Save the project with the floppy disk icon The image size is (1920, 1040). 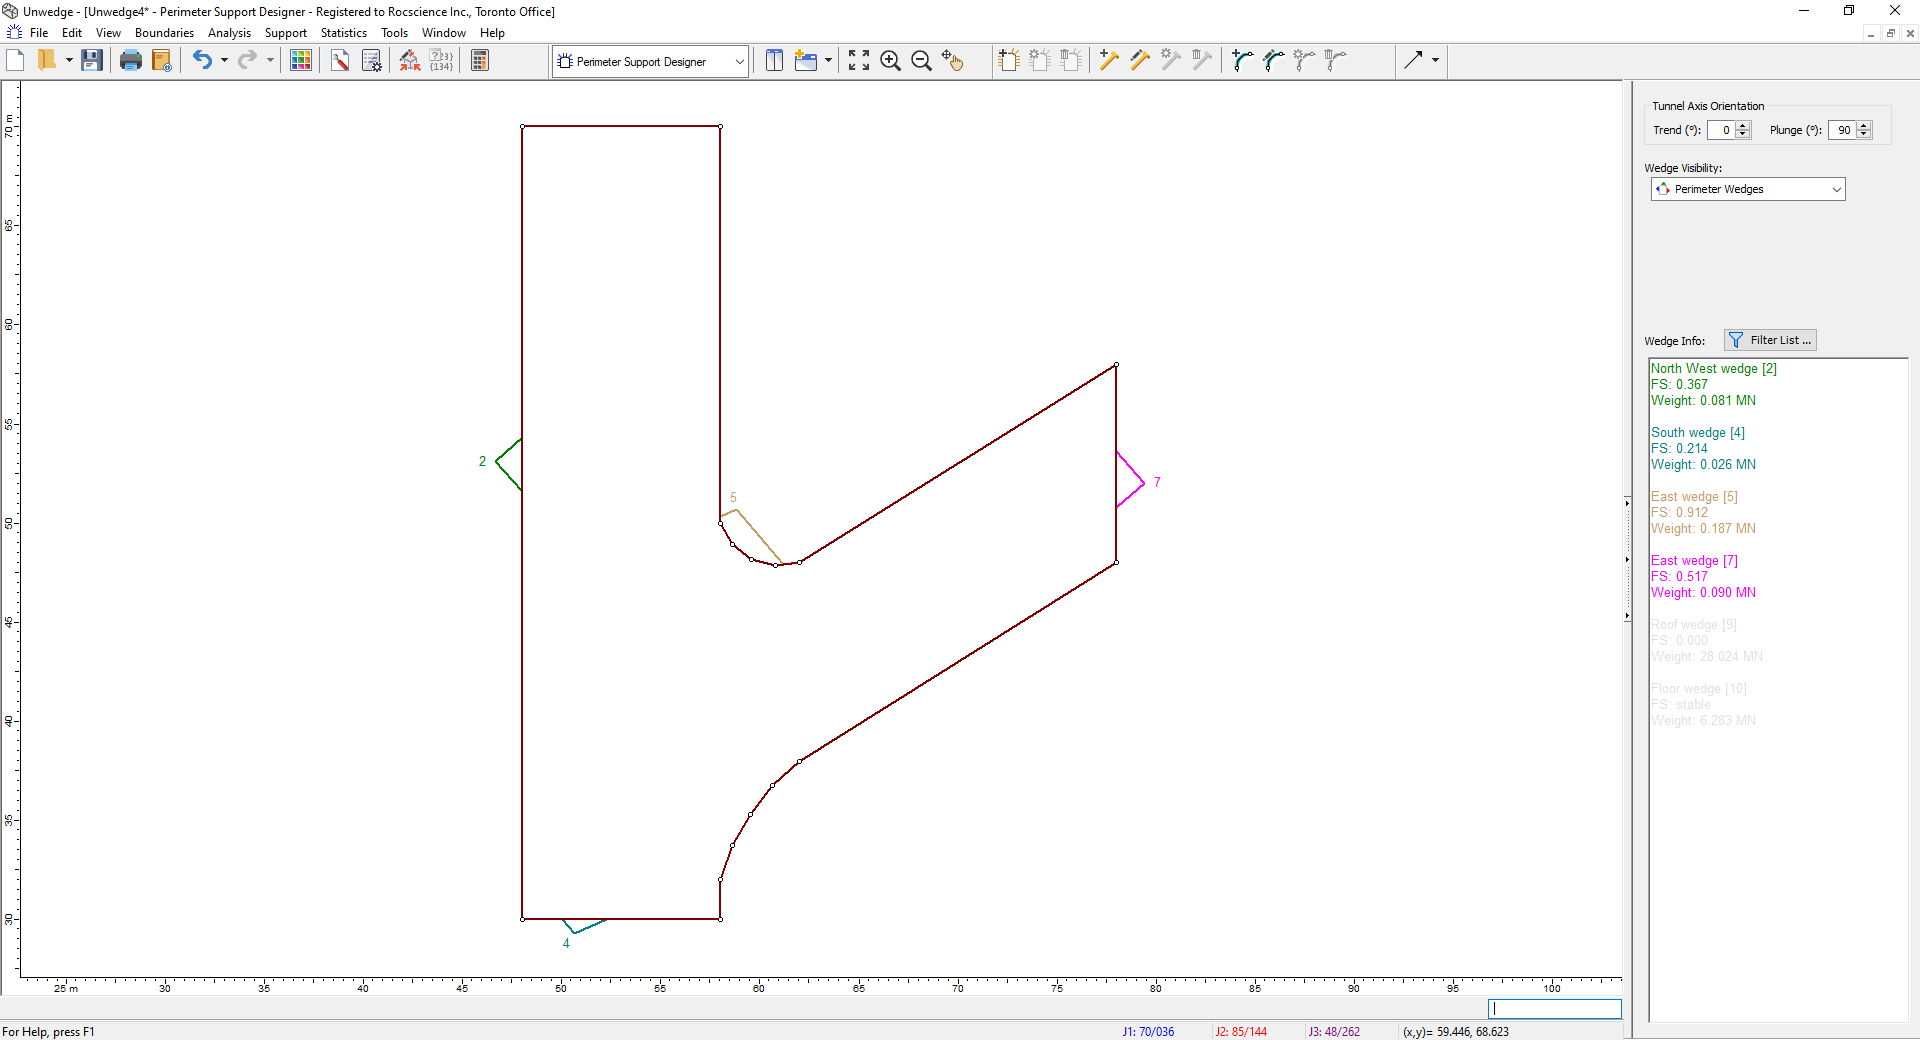[x=92, y=61]
